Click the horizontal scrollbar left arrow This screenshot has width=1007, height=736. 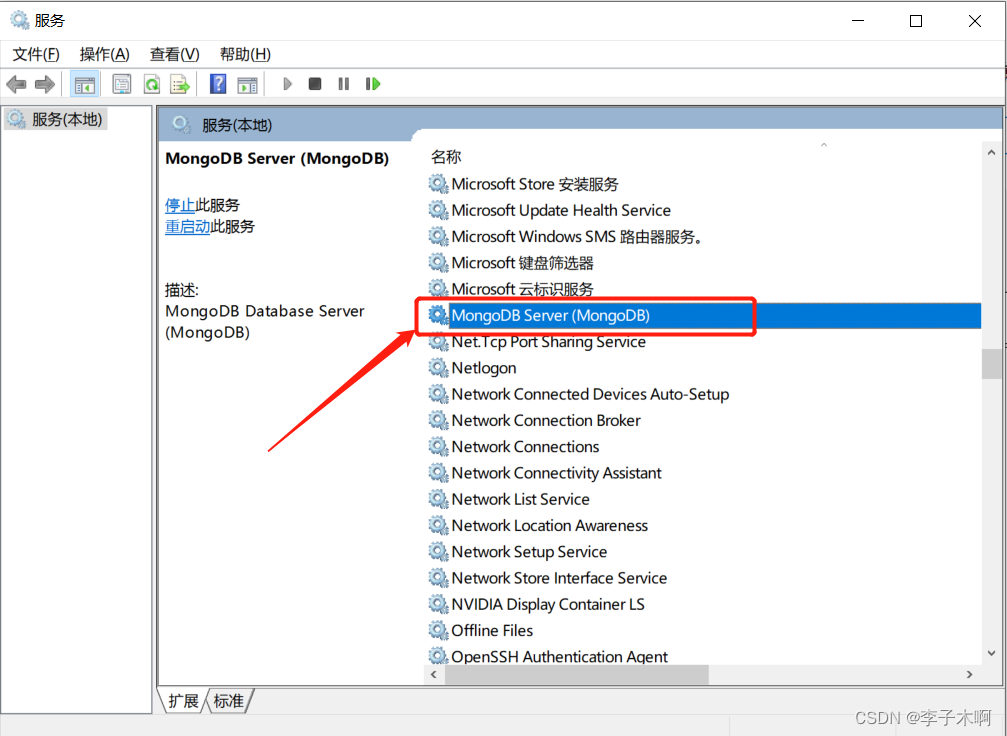click(434, 675)
